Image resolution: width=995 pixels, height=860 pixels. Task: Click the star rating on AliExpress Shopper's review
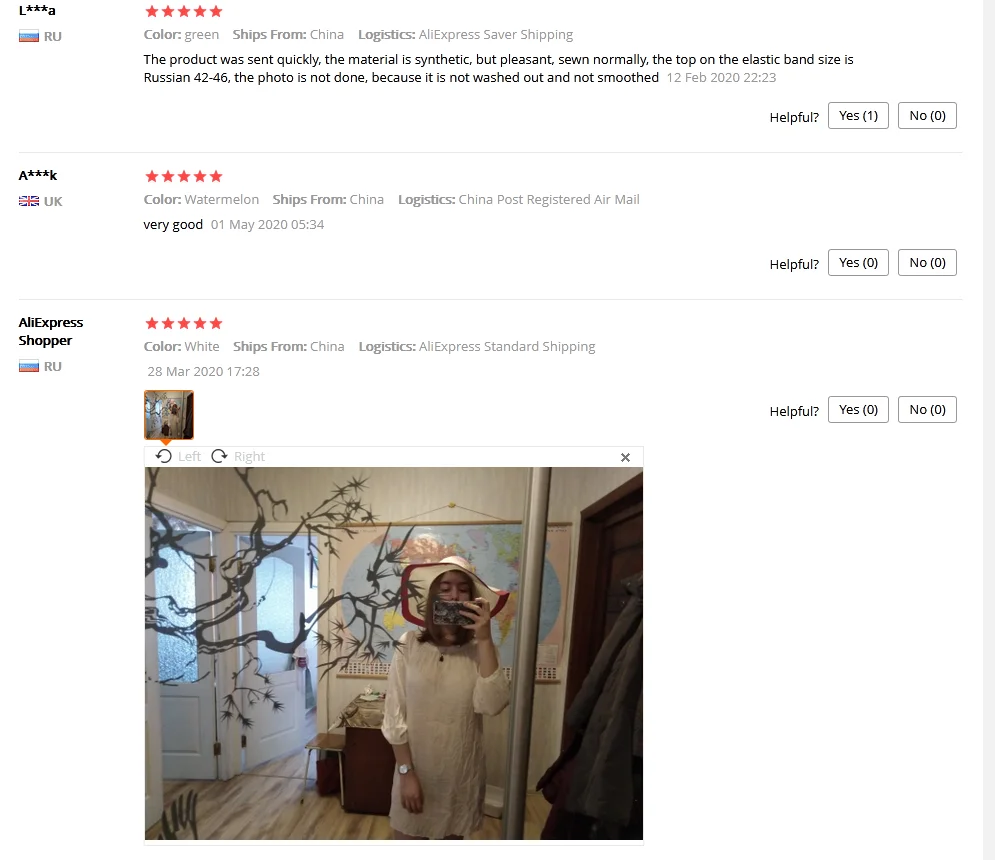pyautogui.click(x=183, y=324)
